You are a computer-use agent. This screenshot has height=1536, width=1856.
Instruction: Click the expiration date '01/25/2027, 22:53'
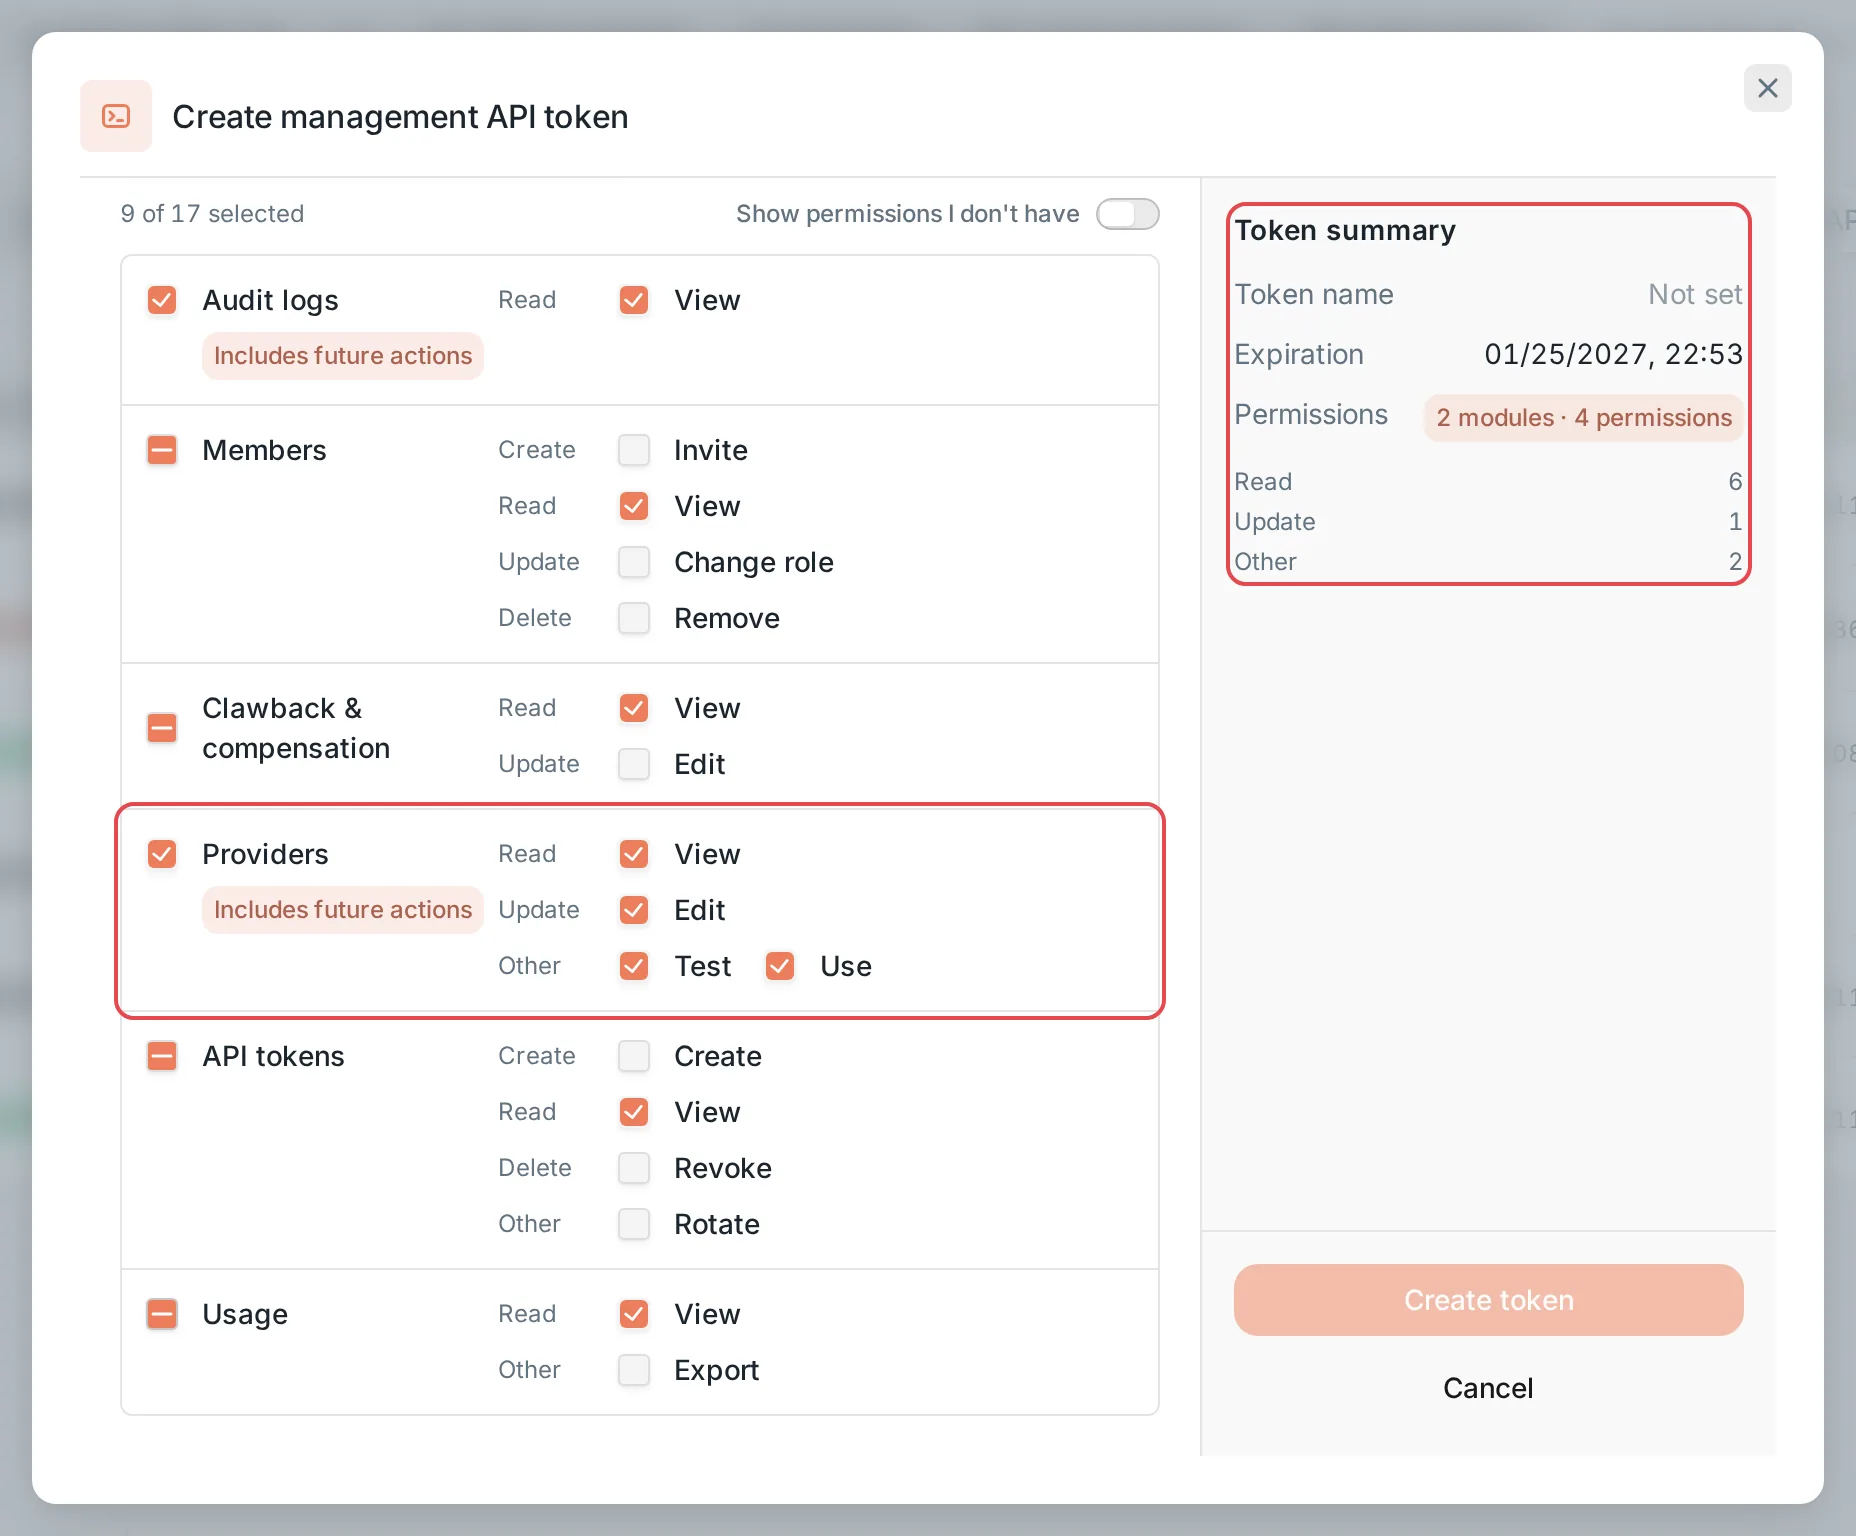point(1613,354)
